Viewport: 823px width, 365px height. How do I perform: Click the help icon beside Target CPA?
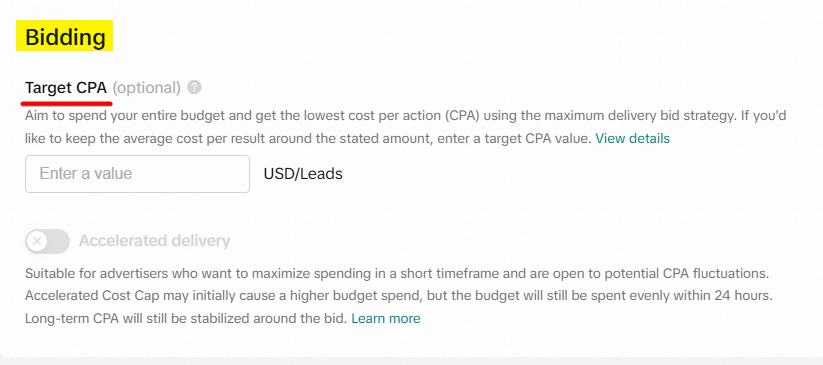point(194,87)
